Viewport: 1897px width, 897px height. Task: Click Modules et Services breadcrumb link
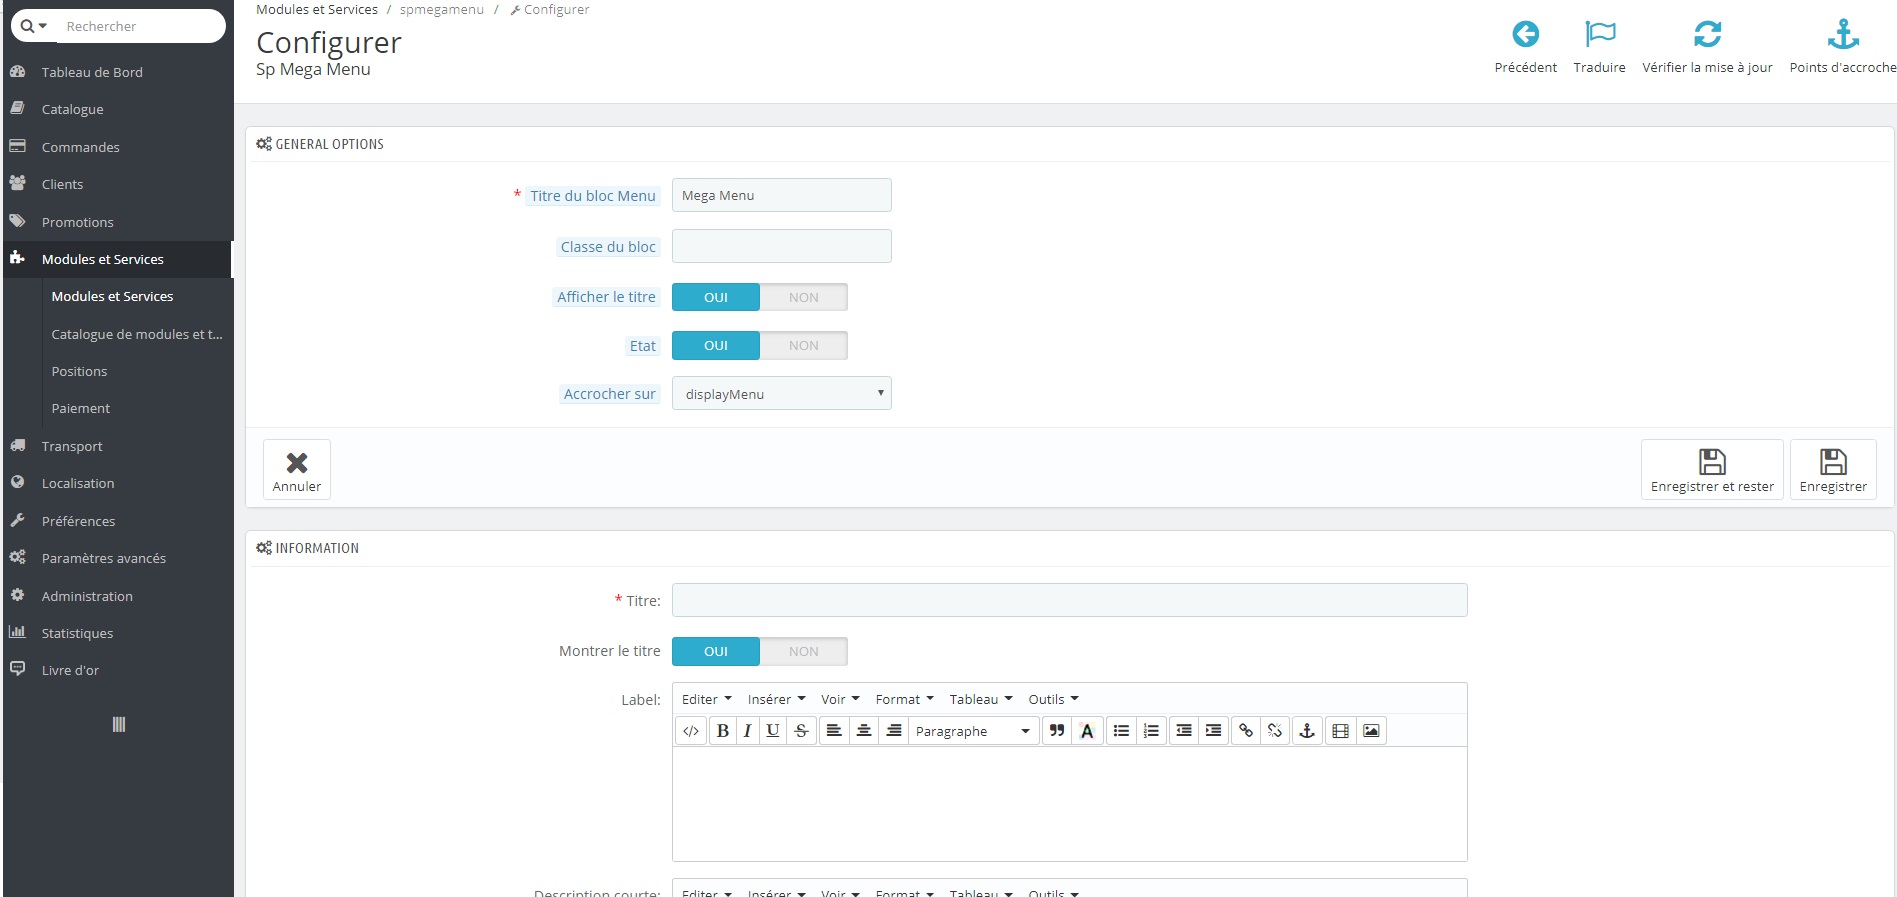(317, 9)
